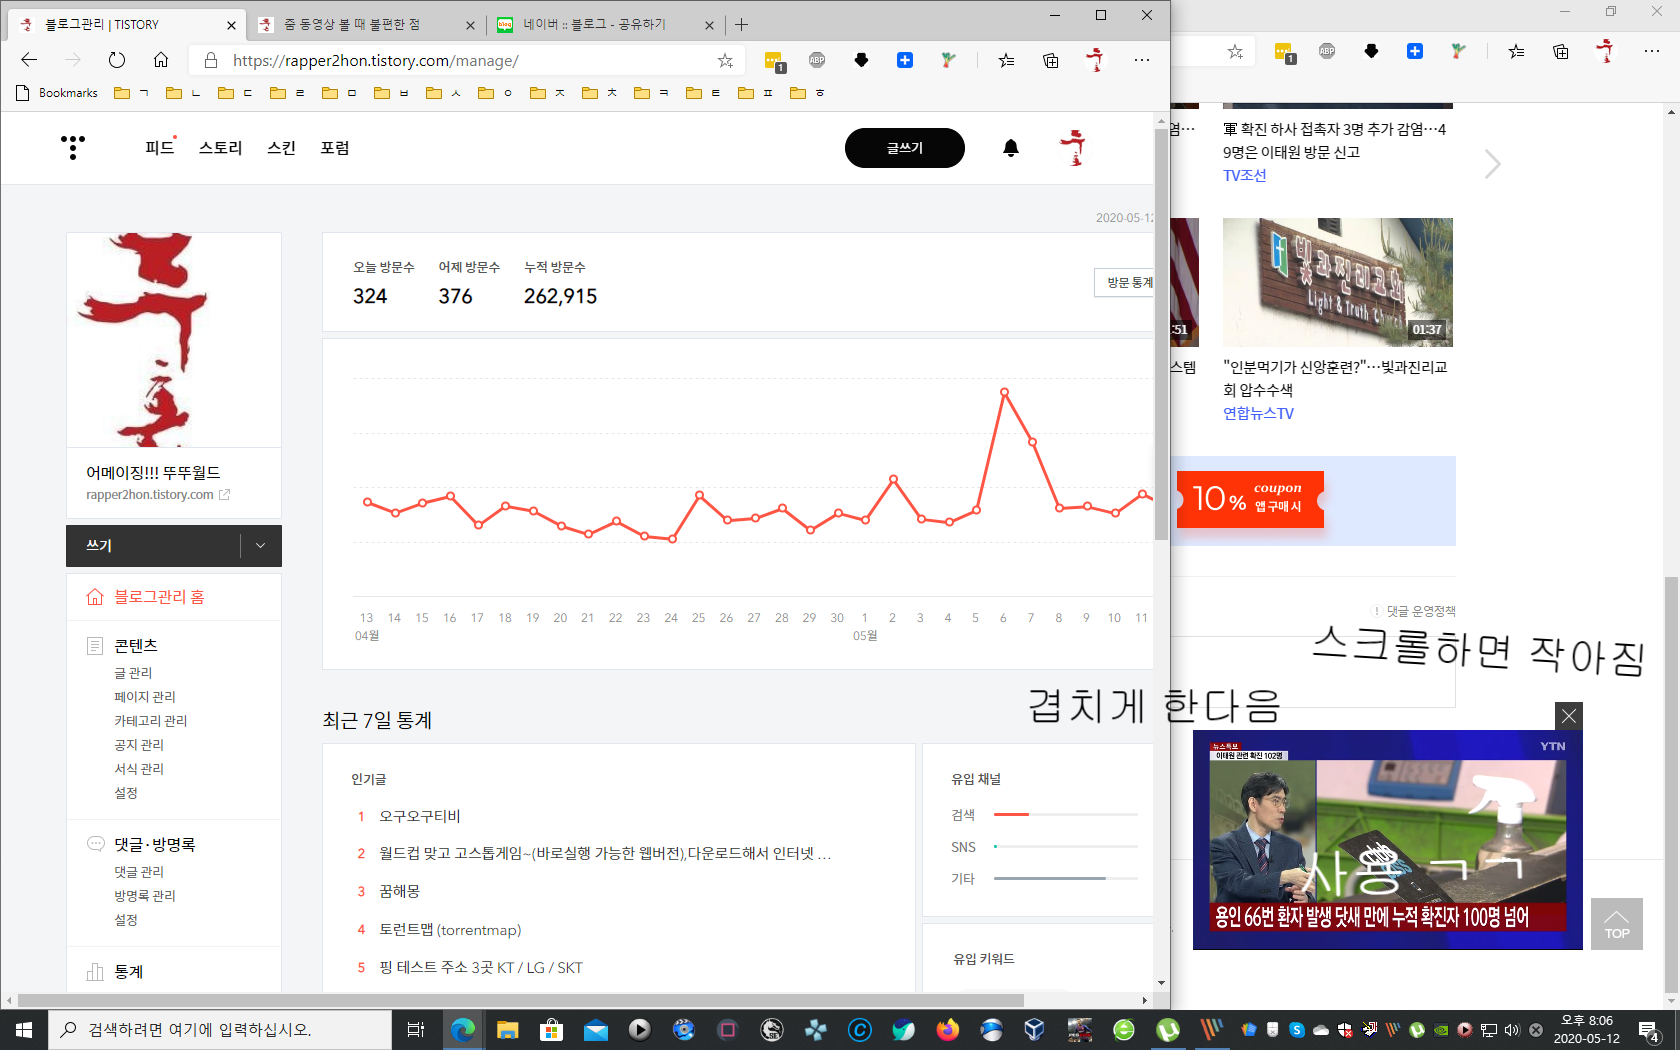Viewport: 1680px width, 1050px height.
Task: Click the peak data point on visitor chart
Action: pos(1004,392)
